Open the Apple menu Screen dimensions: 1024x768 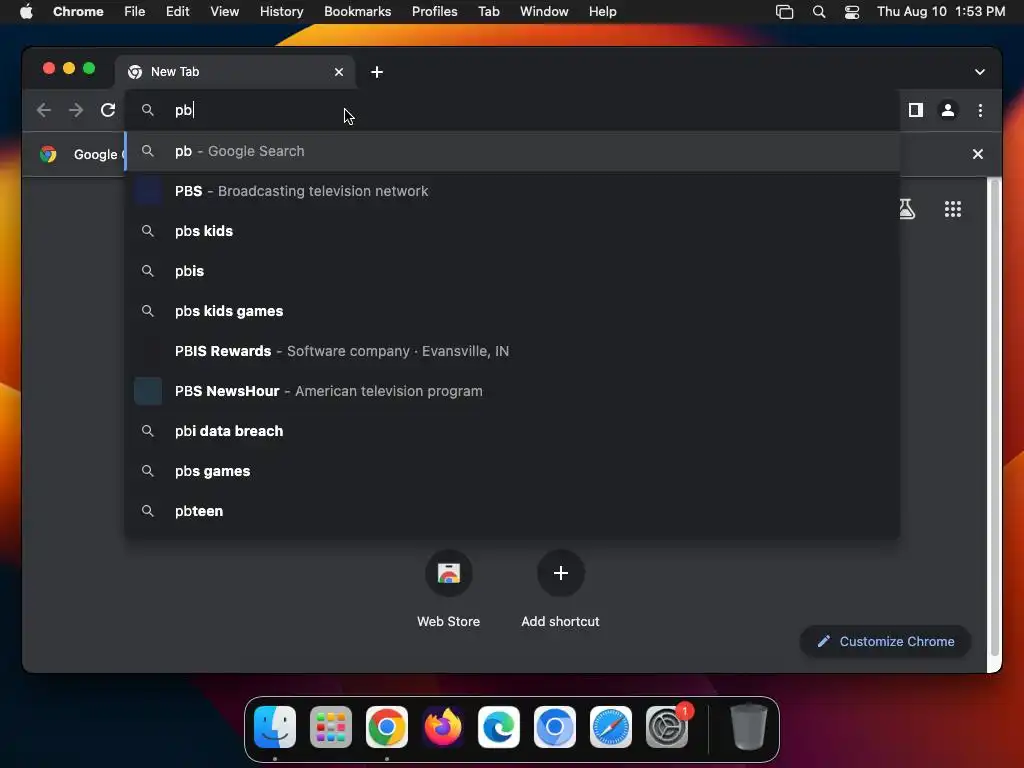[26, 11]
